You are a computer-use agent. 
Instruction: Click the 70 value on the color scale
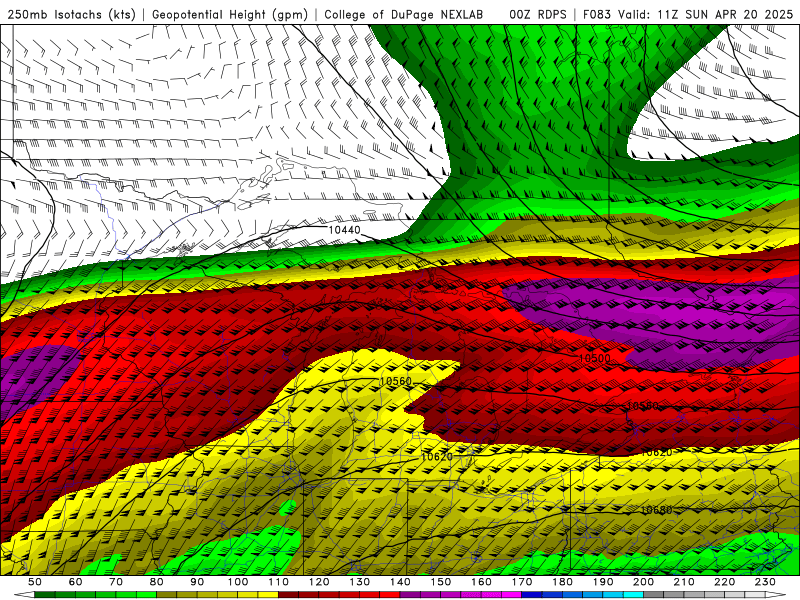[116, 582]
